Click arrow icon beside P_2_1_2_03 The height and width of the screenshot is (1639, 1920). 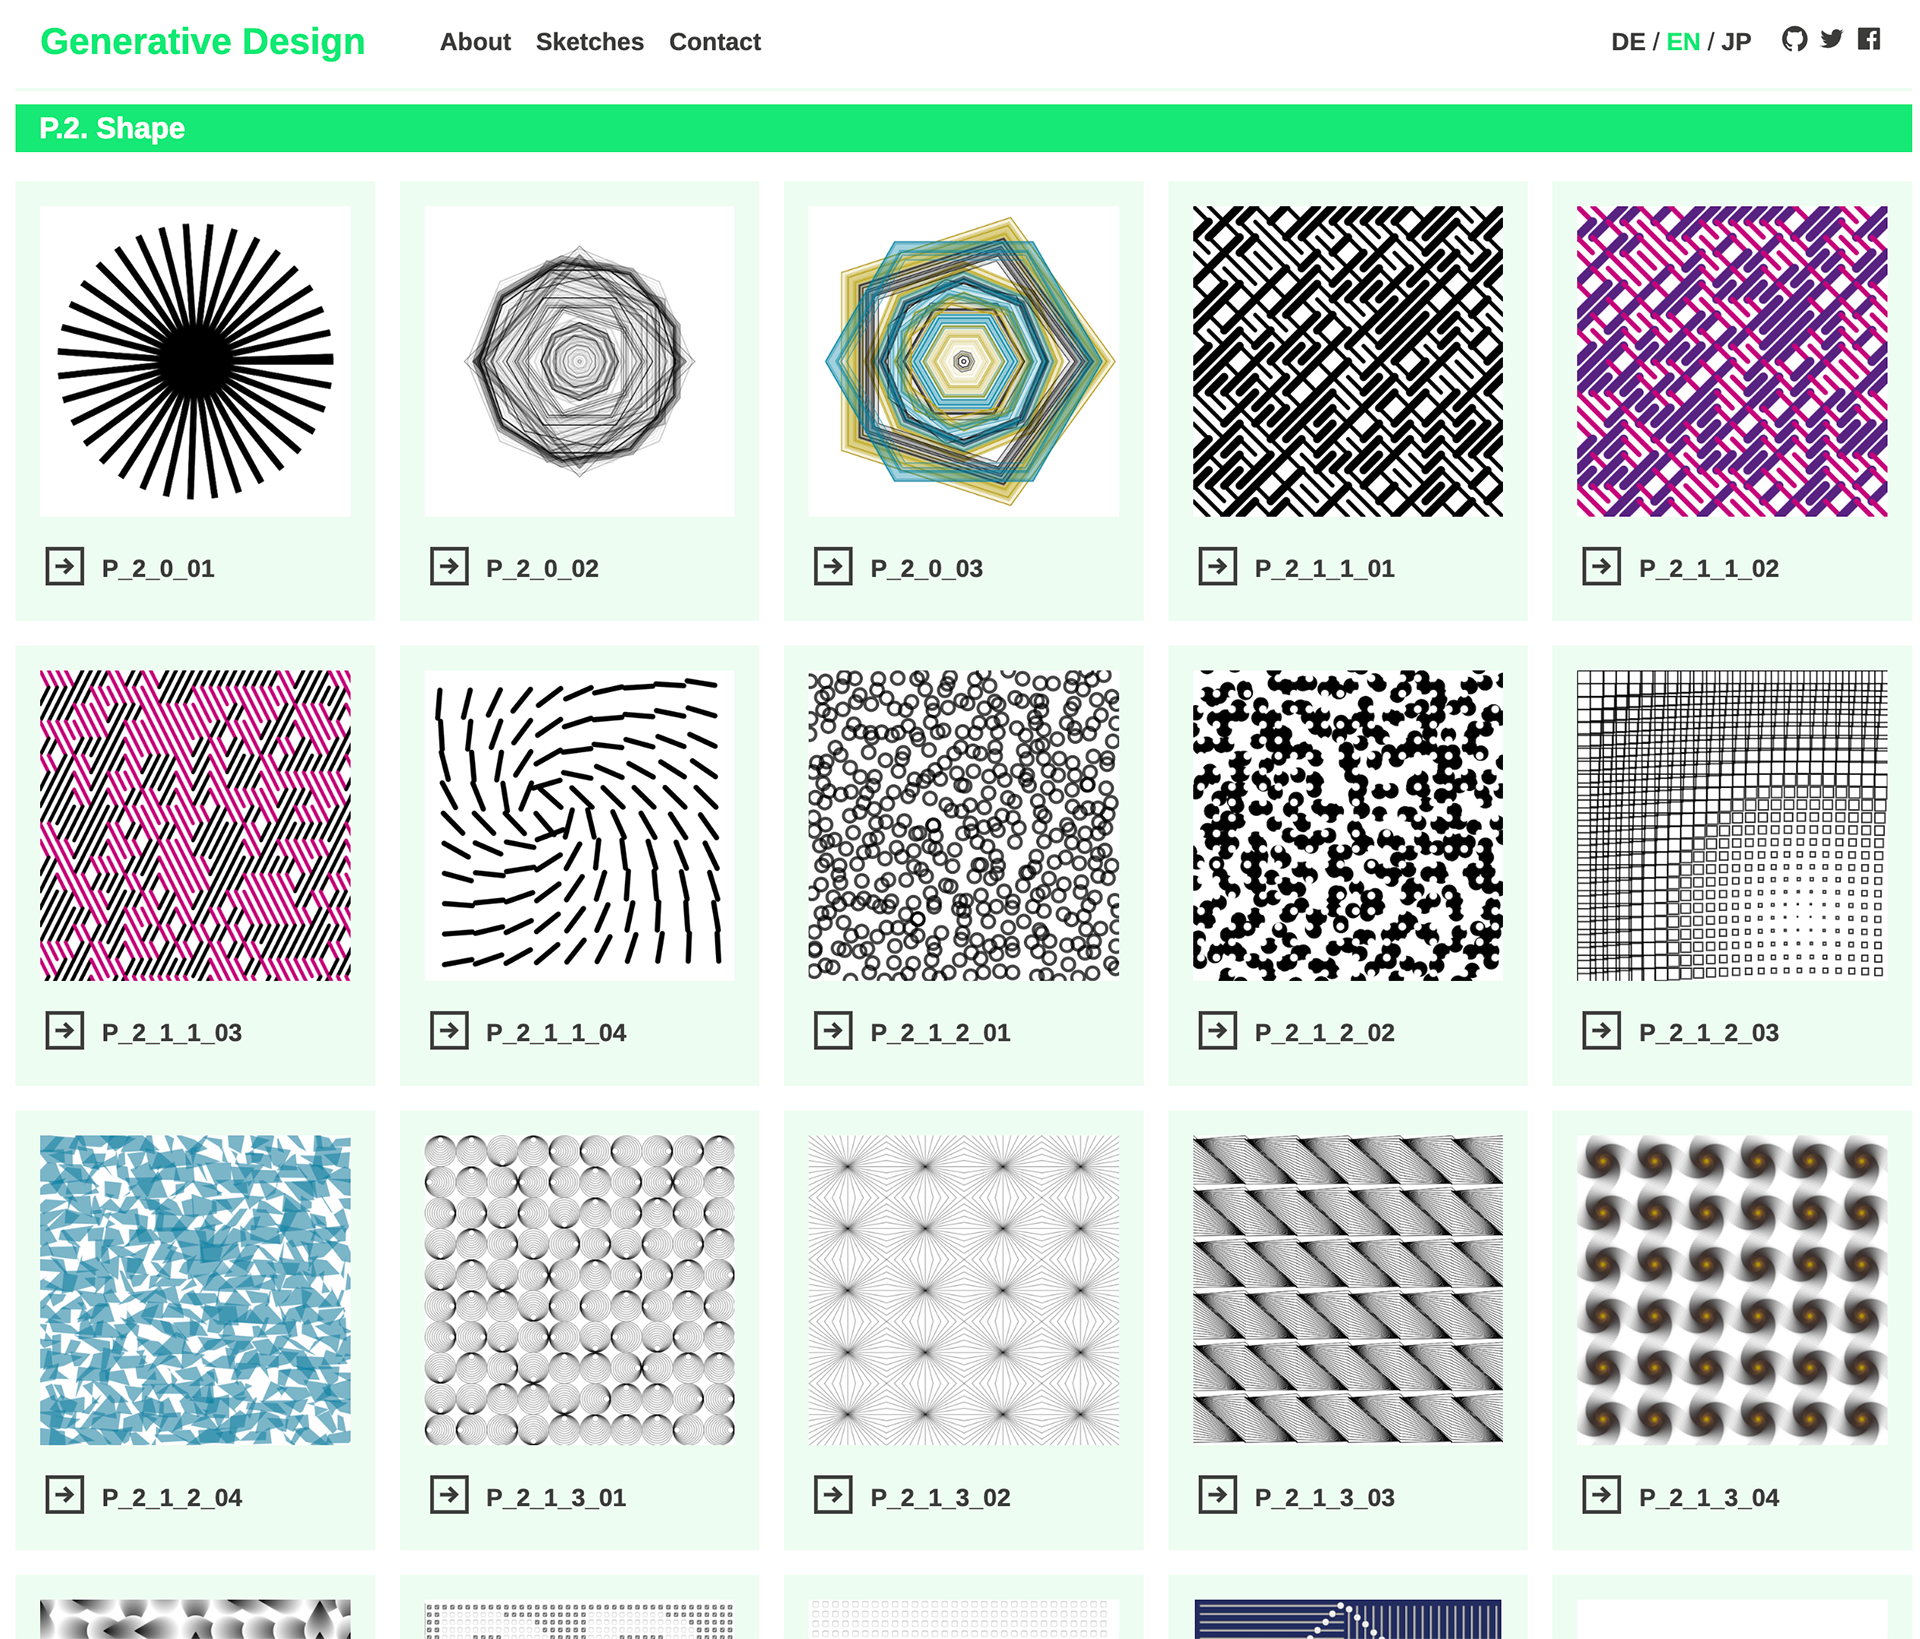coord(1601,1030)
